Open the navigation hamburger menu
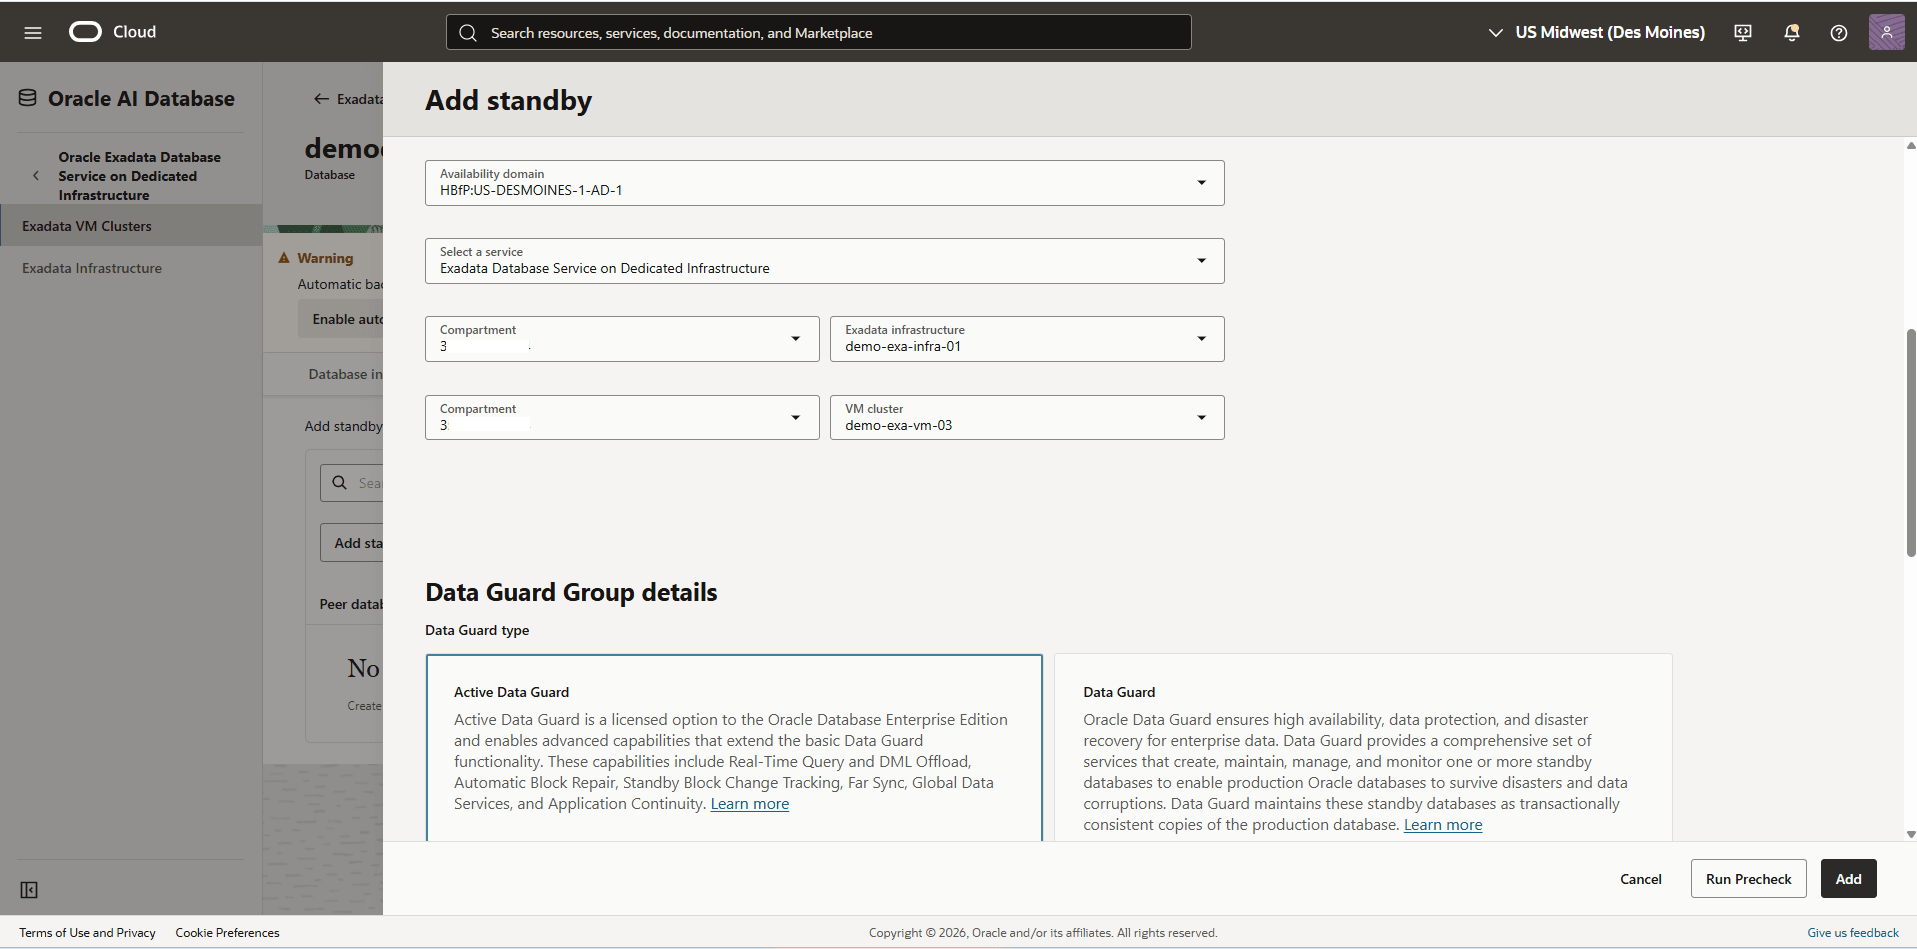1917x949 pixels. [33, 31]
